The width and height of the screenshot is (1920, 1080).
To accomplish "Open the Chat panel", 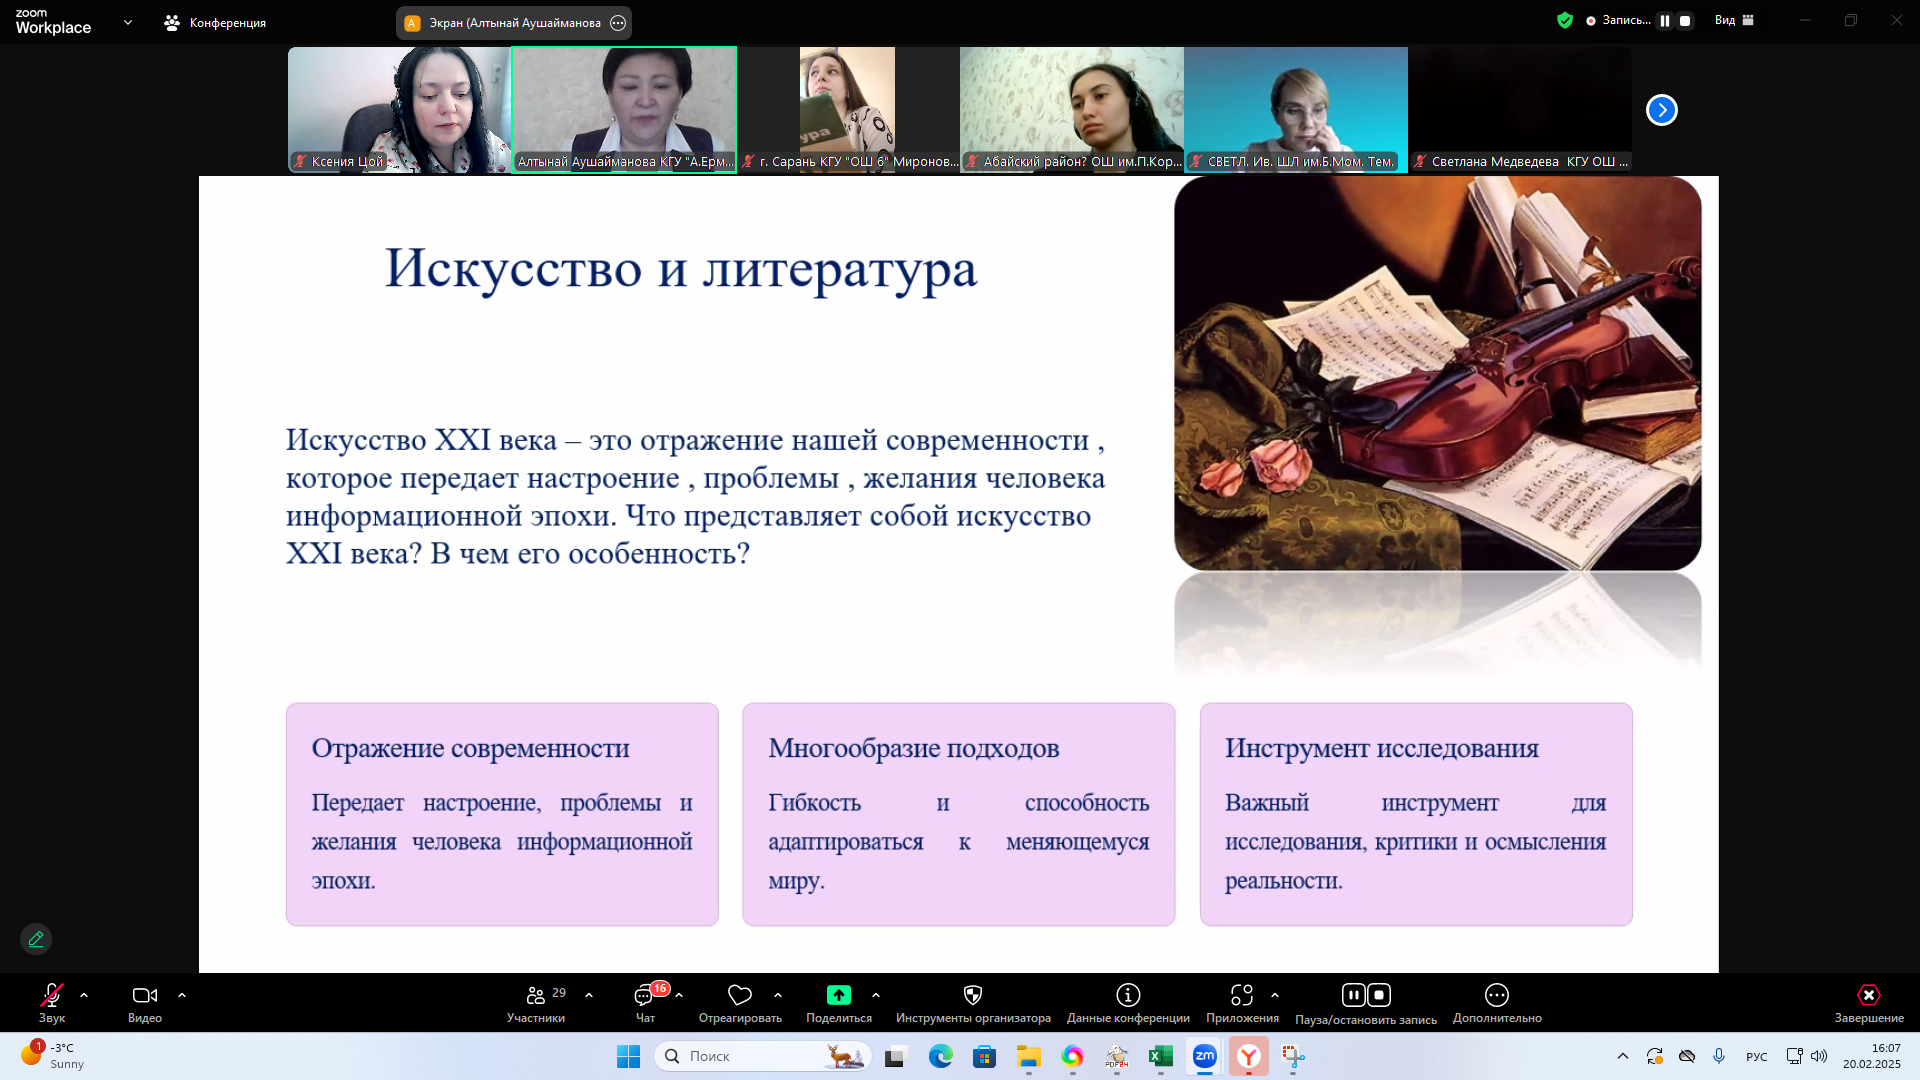I will point(645,996).
